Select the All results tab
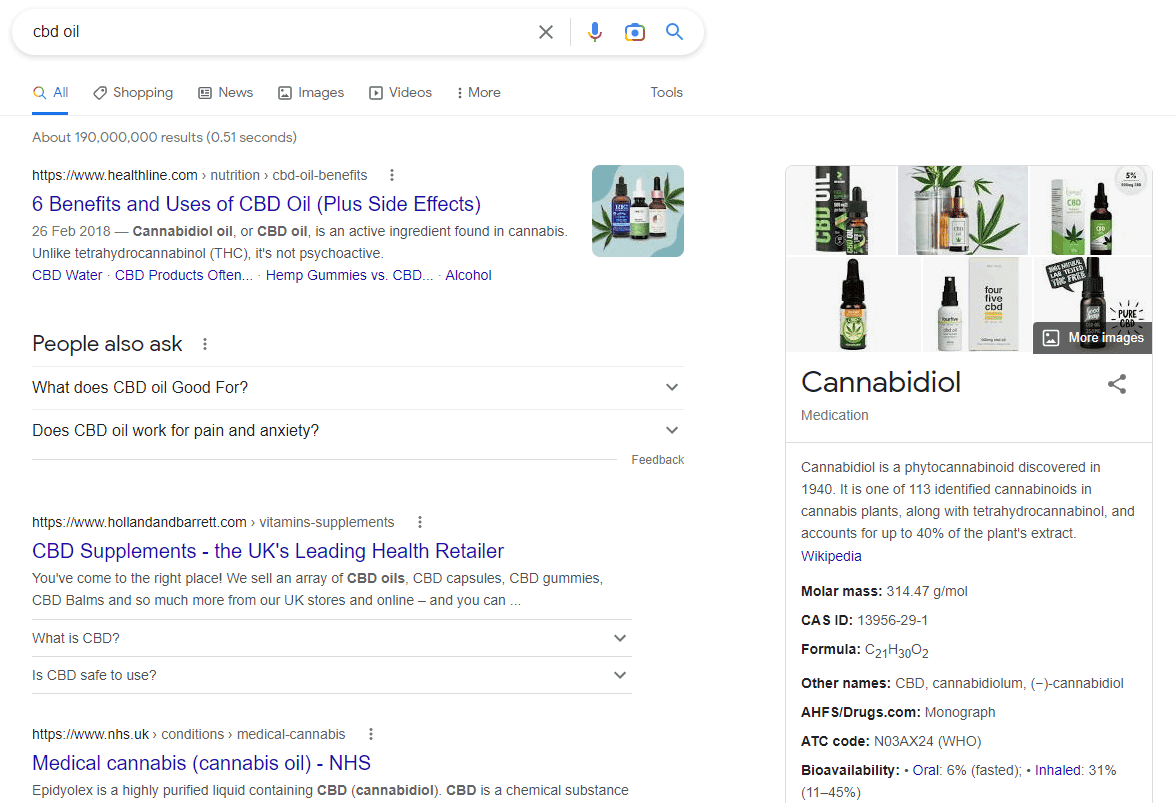1176x803 pixels. 50,92
